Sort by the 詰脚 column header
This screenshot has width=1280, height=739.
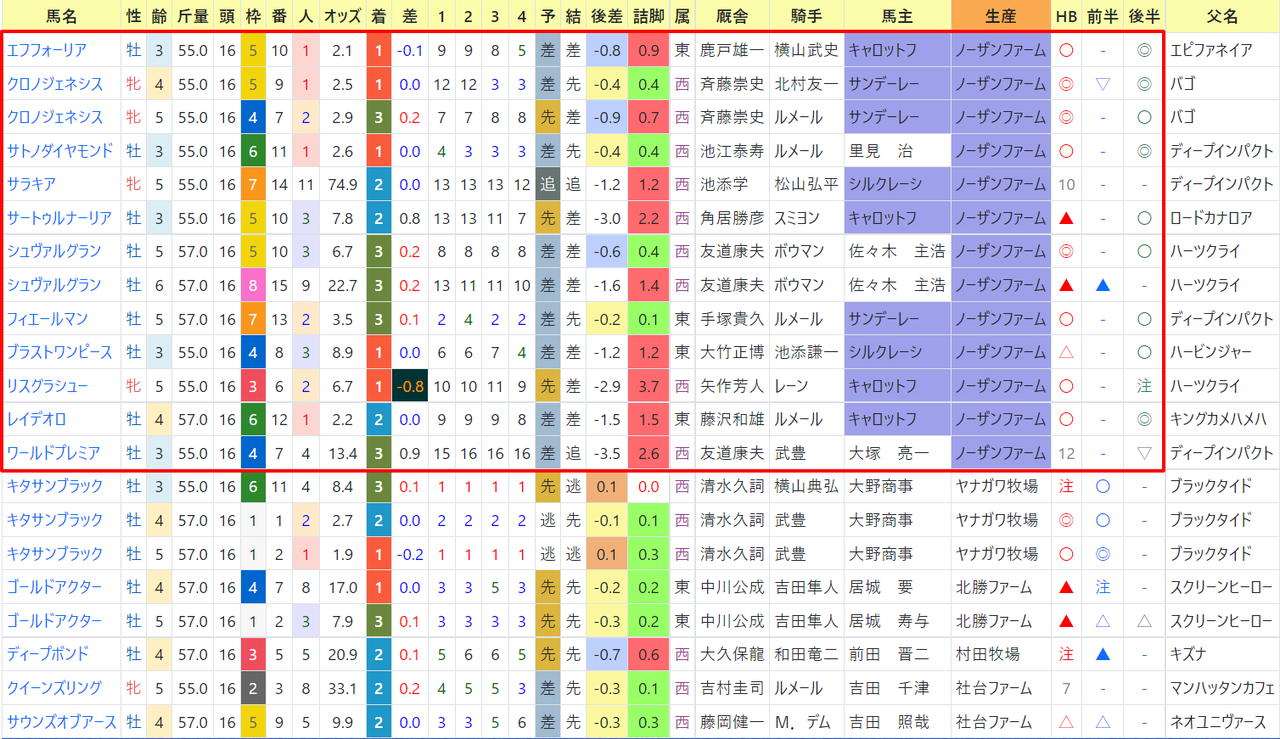click(648, 16)
